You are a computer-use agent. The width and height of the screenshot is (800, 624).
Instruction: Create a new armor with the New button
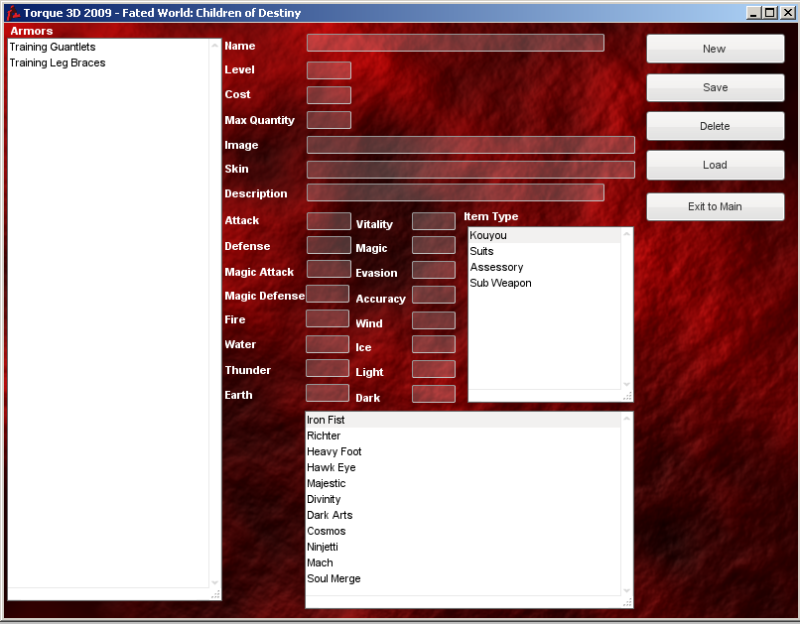click(714, 48)
